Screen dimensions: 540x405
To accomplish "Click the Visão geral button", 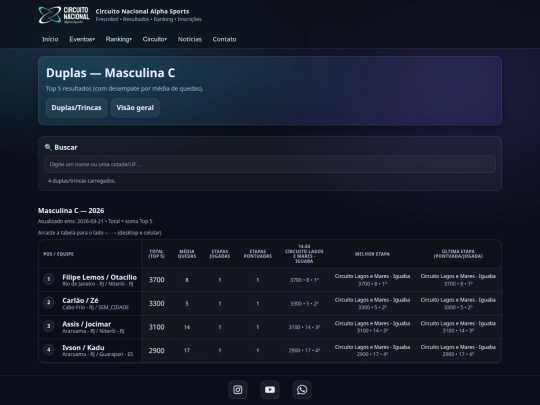I will [135, 108].
